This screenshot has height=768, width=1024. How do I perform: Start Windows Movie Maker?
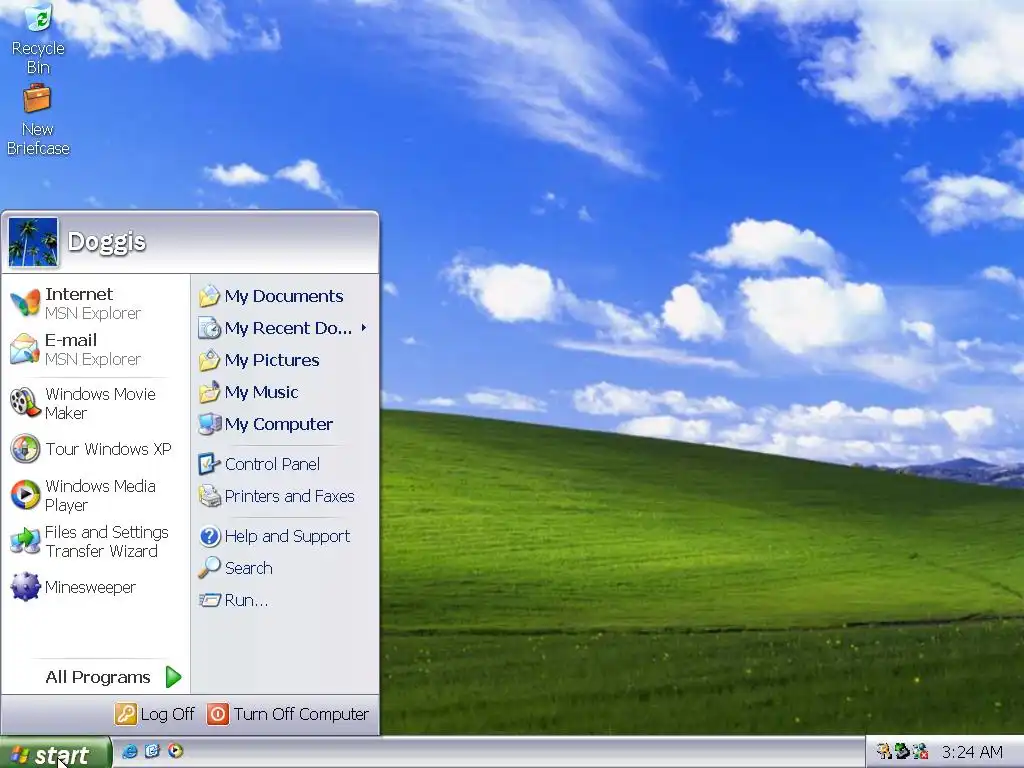95,403
